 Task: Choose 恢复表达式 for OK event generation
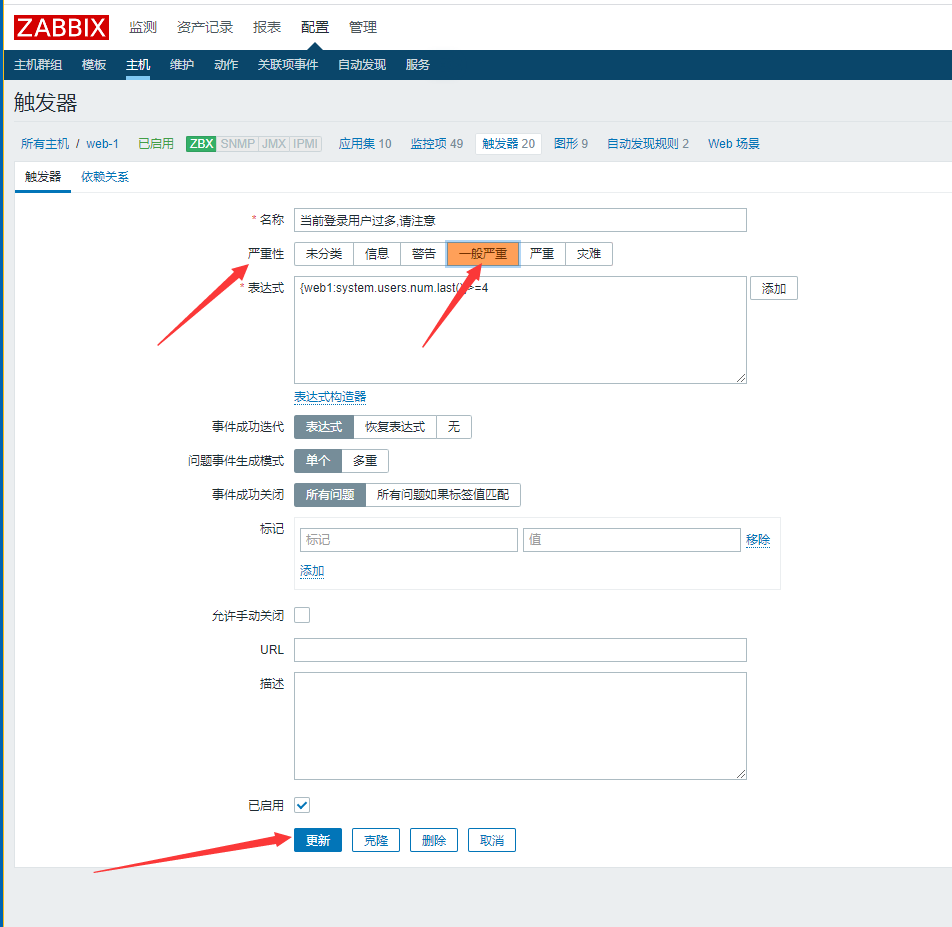[x=395, y=427]
